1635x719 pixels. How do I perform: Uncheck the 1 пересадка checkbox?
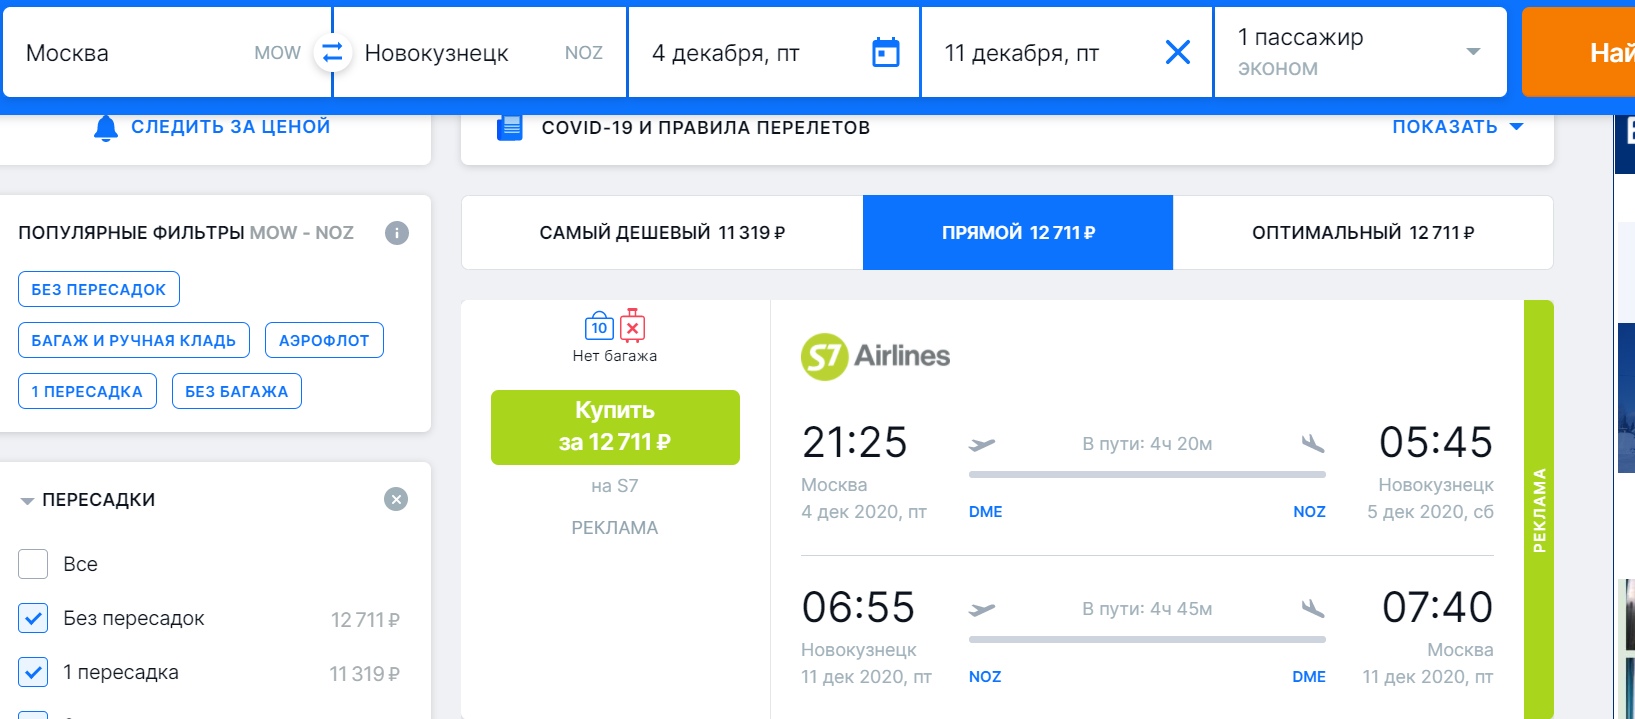33,672
